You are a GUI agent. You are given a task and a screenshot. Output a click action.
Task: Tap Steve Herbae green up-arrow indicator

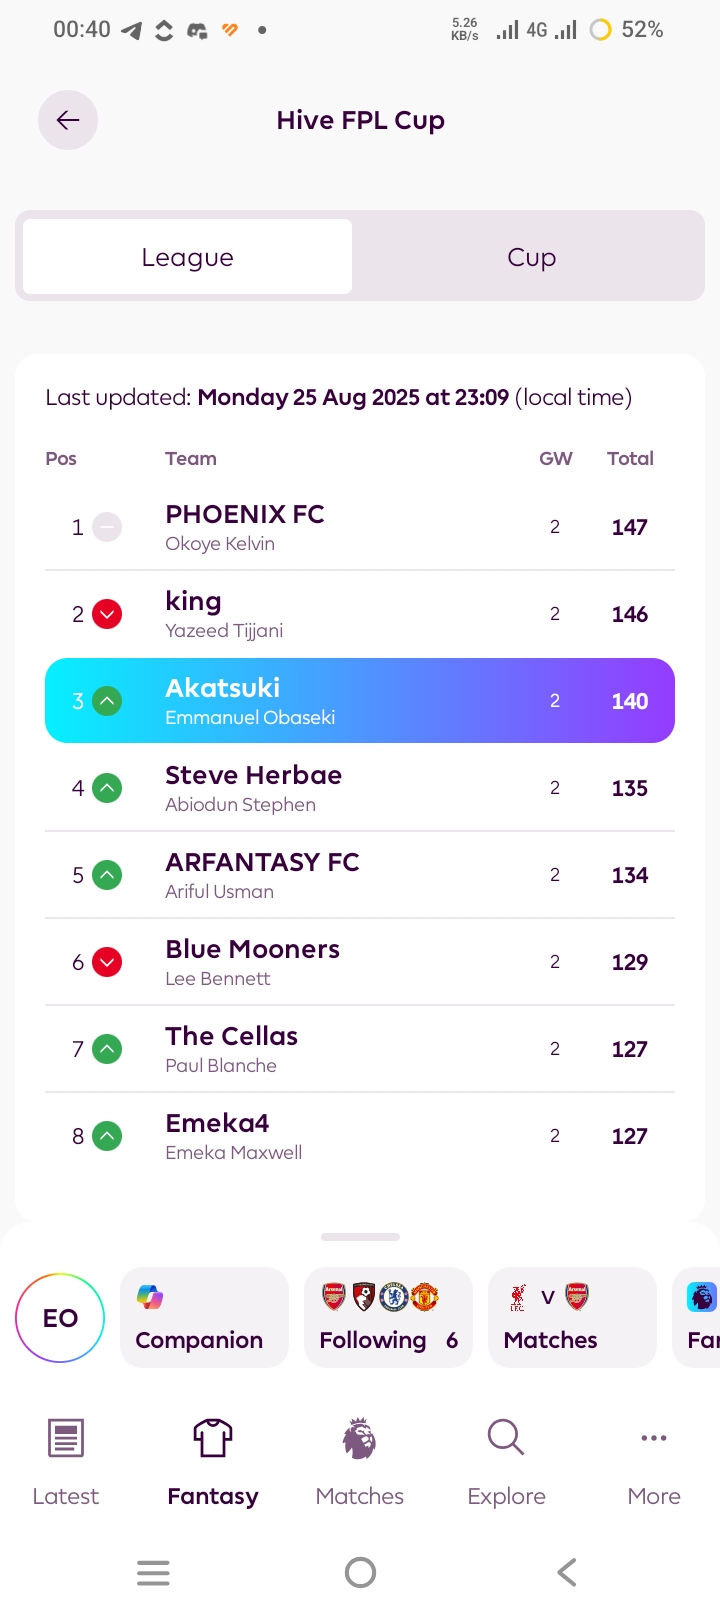point(107,788)
